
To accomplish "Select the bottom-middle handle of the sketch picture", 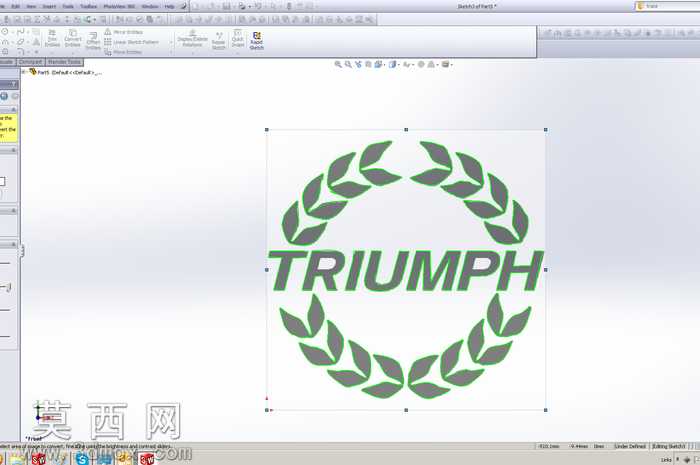I will 406,410.
